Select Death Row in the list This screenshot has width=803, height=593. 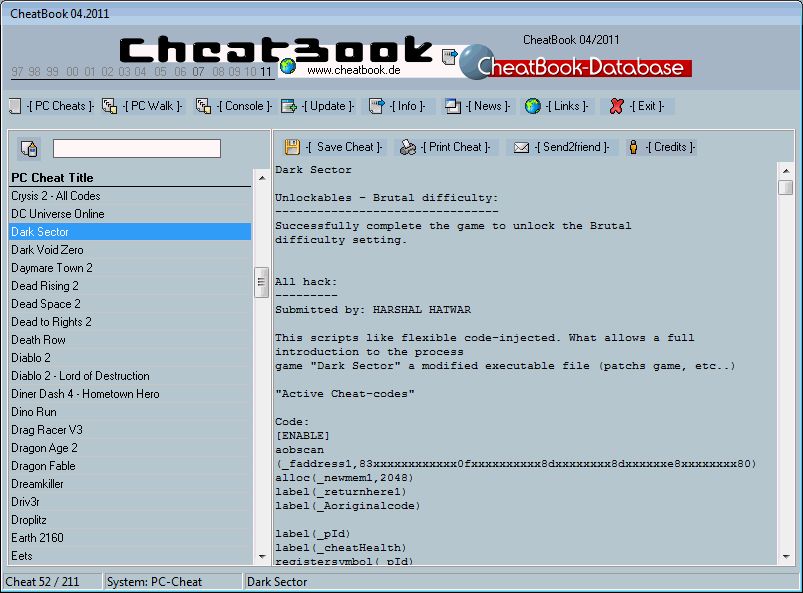[131, 340]
